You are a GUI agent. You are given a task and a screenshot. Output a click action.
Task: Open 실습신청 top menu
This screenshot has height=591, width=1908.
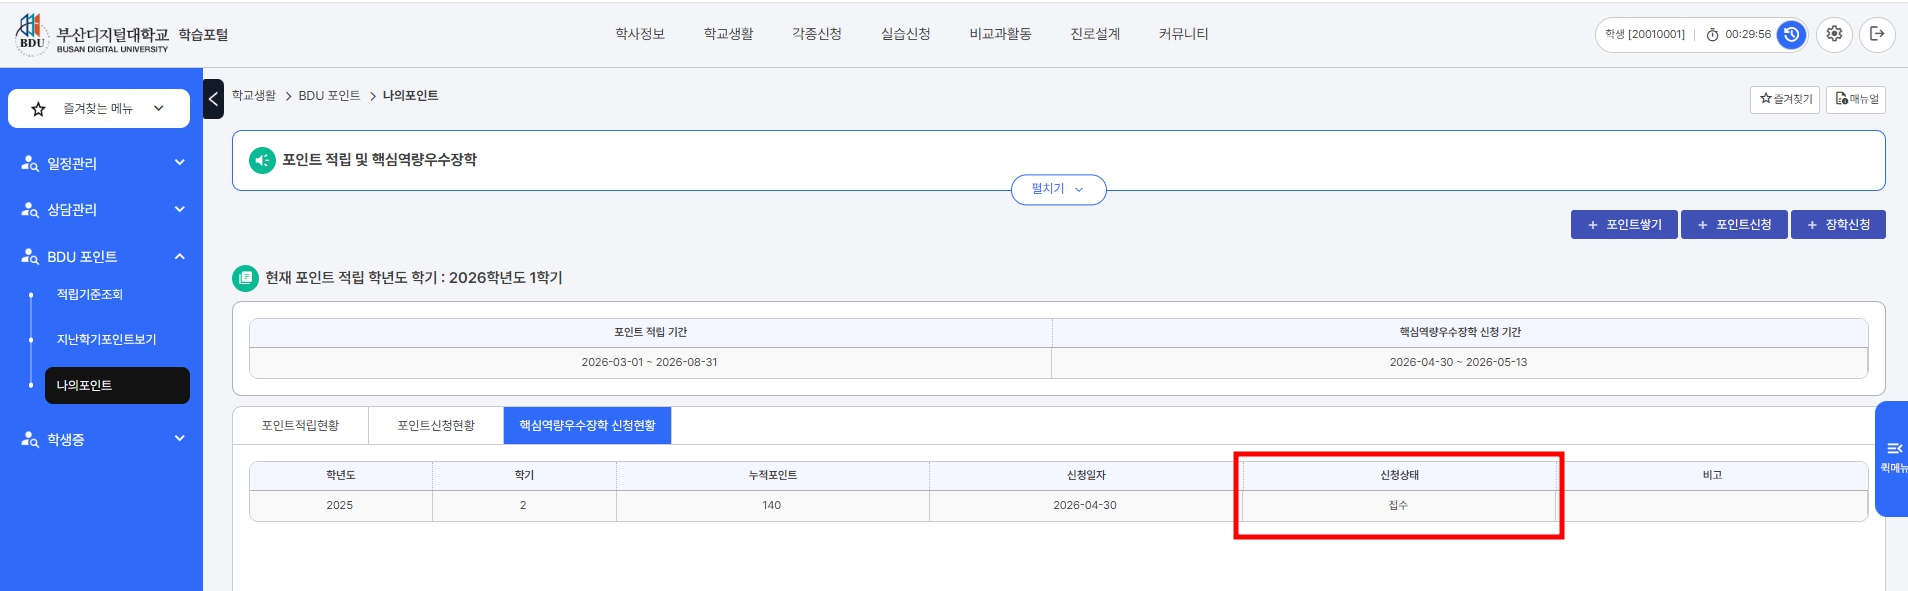905,34
